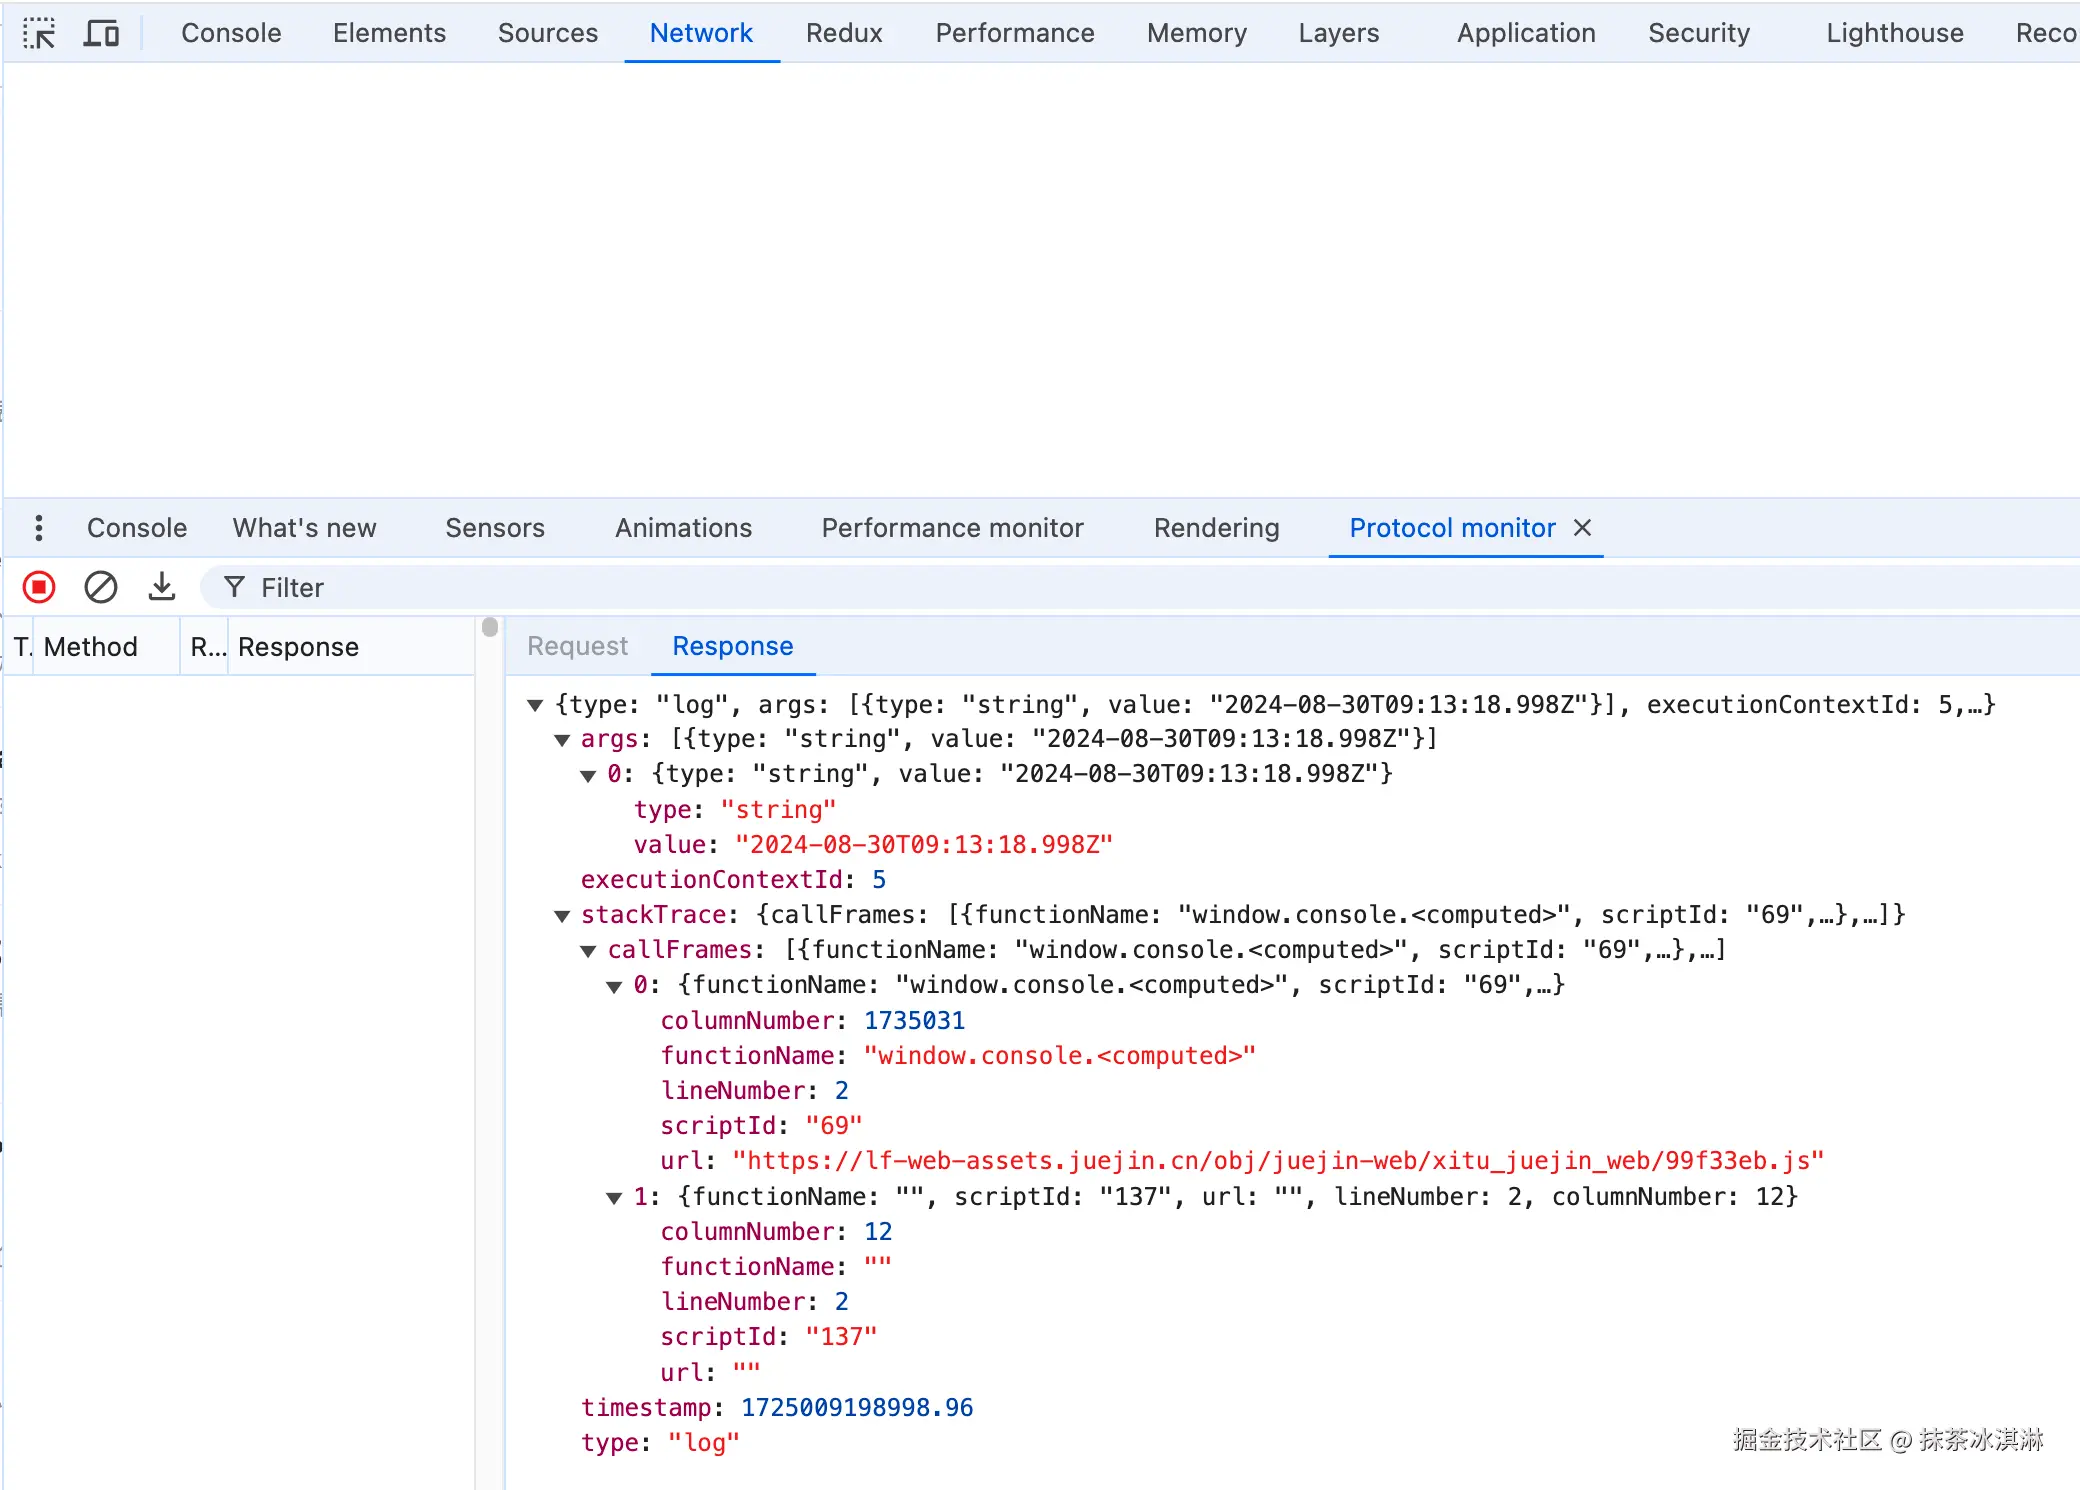The image size is (2080, 1490).
Task: Collapse the args array node
Action: pos(562,740)
